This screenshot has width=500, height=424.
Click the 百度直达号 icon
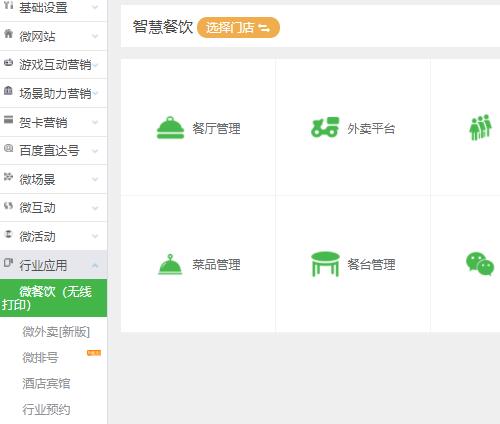8,148
